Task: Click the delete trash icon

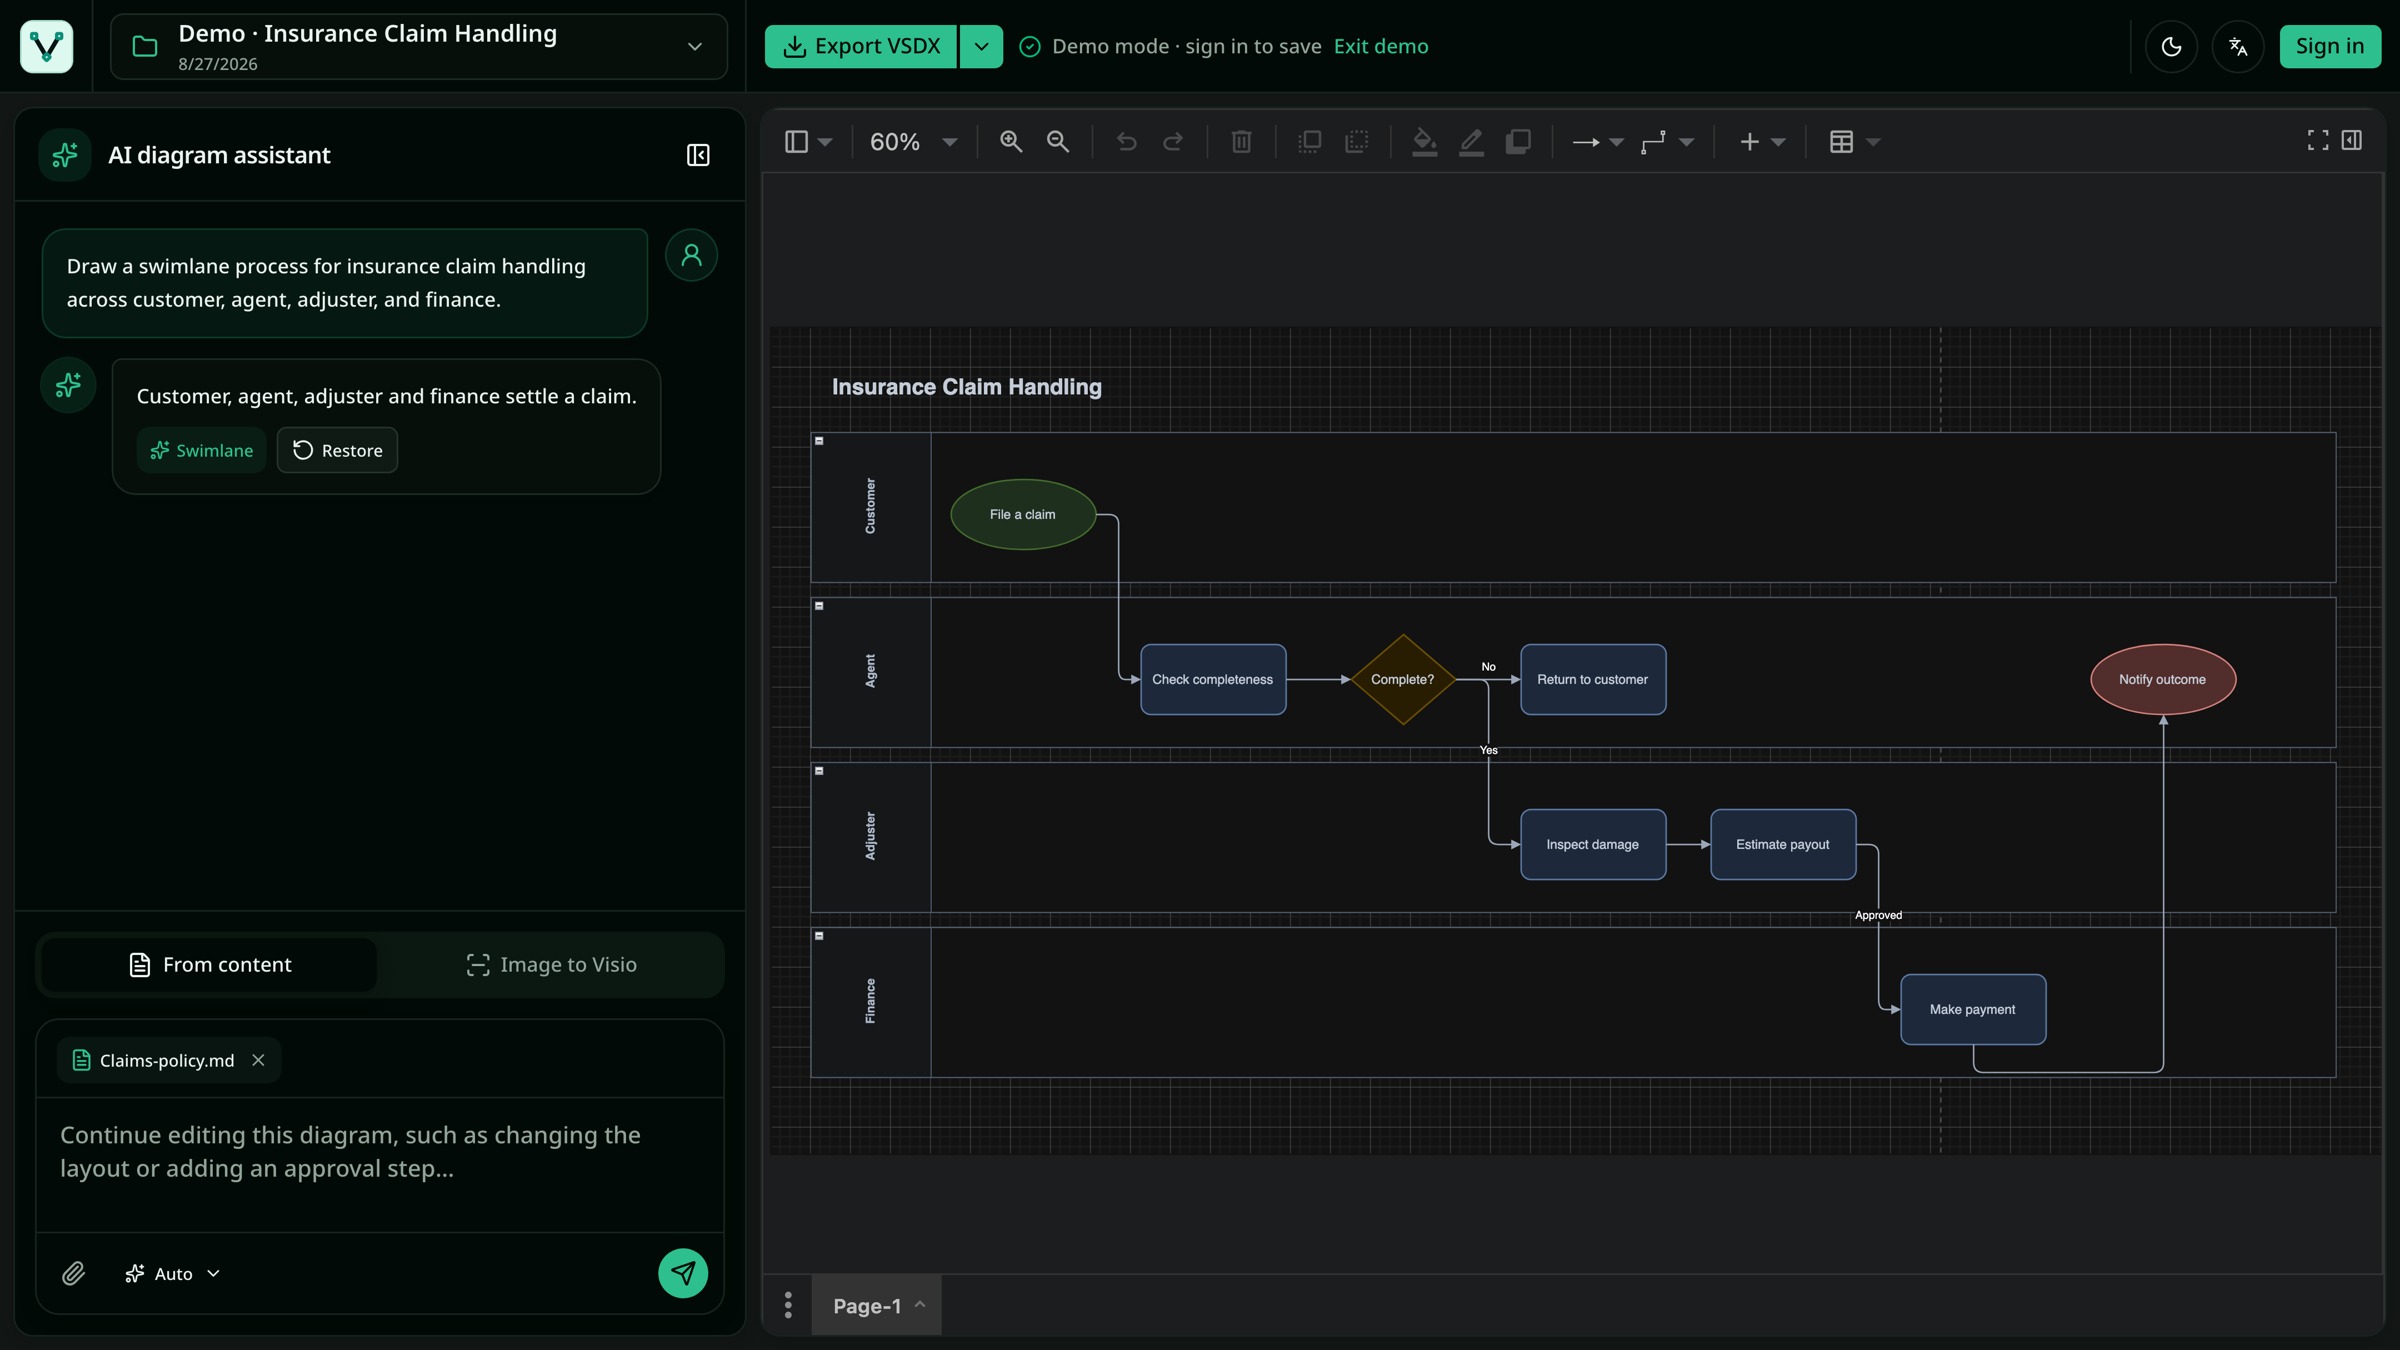Action: (1241, 142)
